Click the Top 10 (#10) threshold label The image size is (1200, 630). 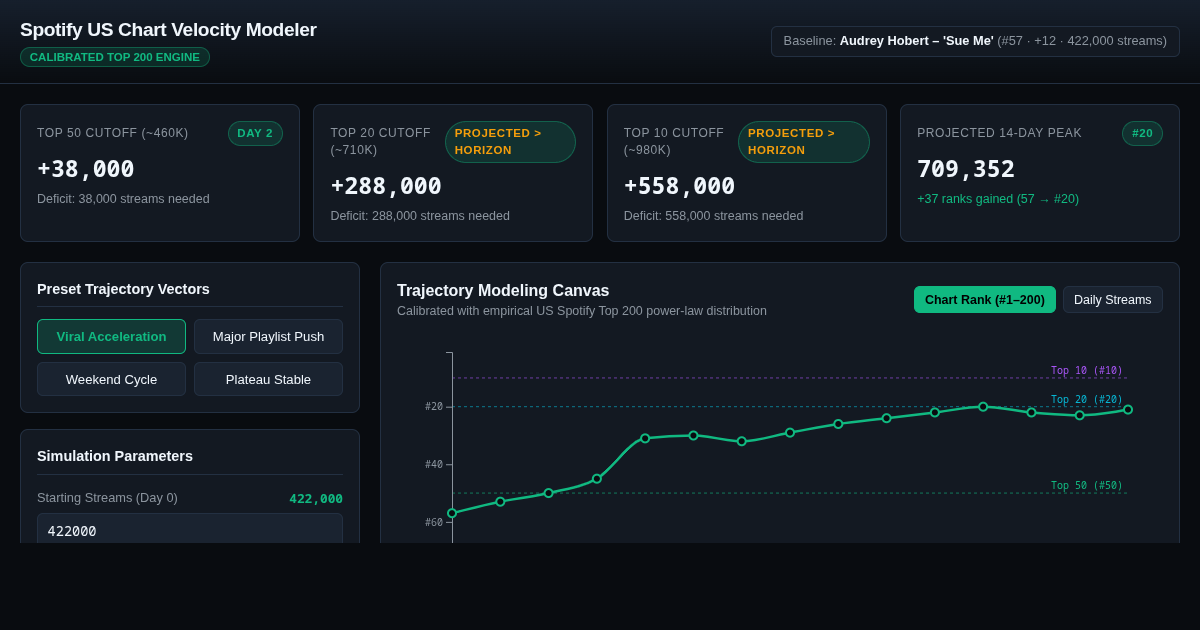[1086, 371]
